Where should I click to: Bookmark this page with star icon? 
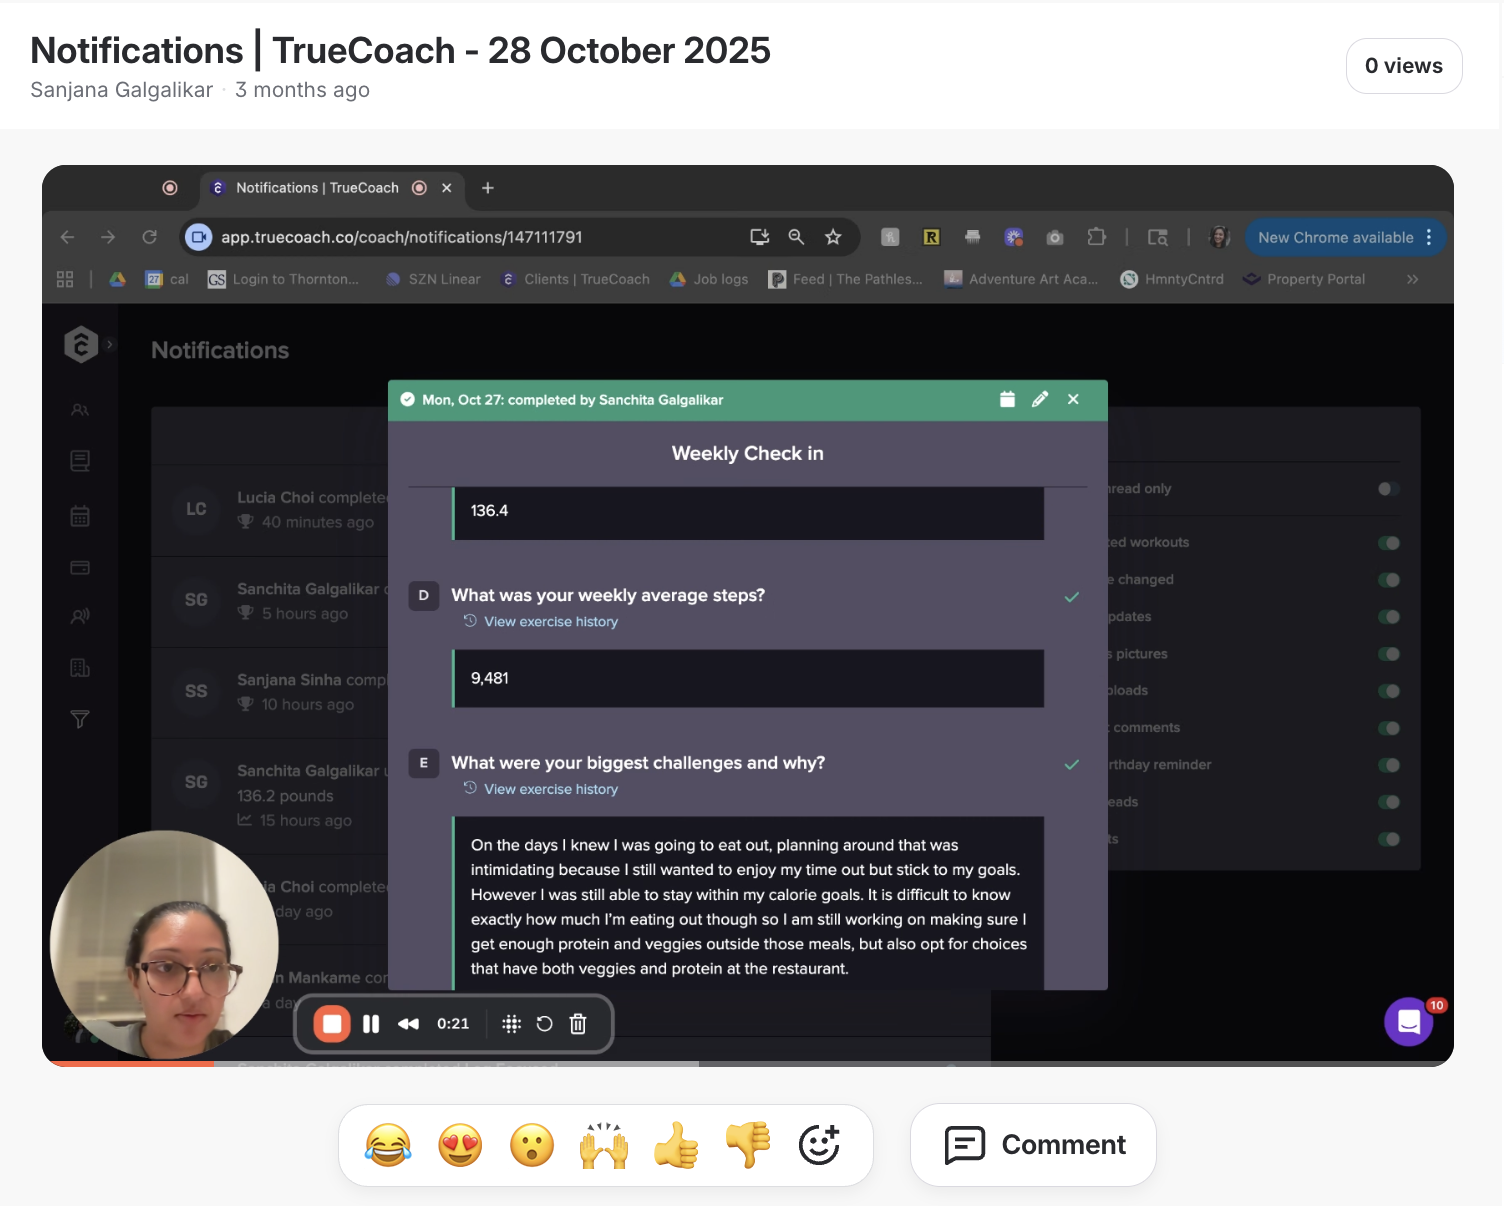(833, 237)
